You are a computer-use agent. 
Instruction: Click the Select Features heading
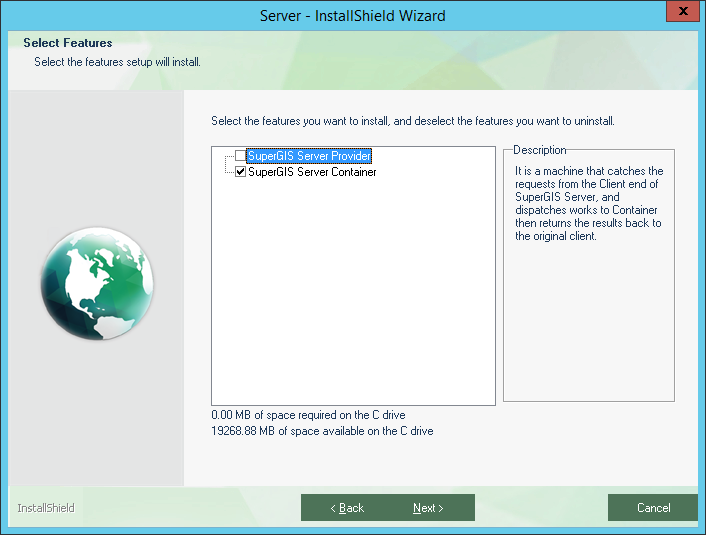(68, 43)
